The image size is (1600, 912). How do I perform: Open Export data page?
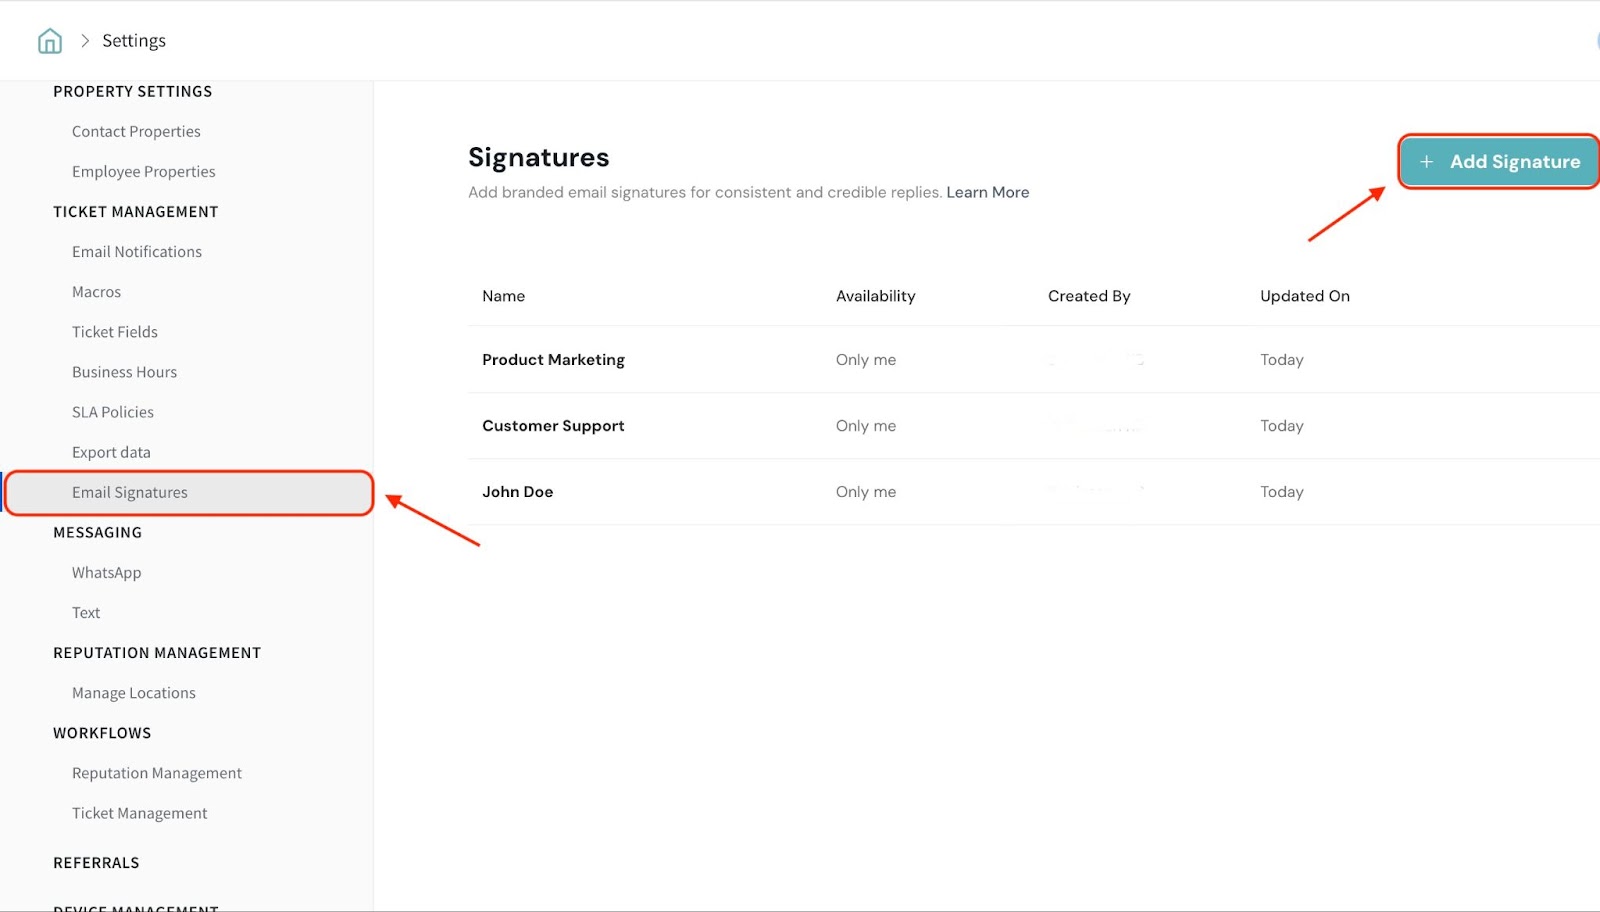[111, 452]
